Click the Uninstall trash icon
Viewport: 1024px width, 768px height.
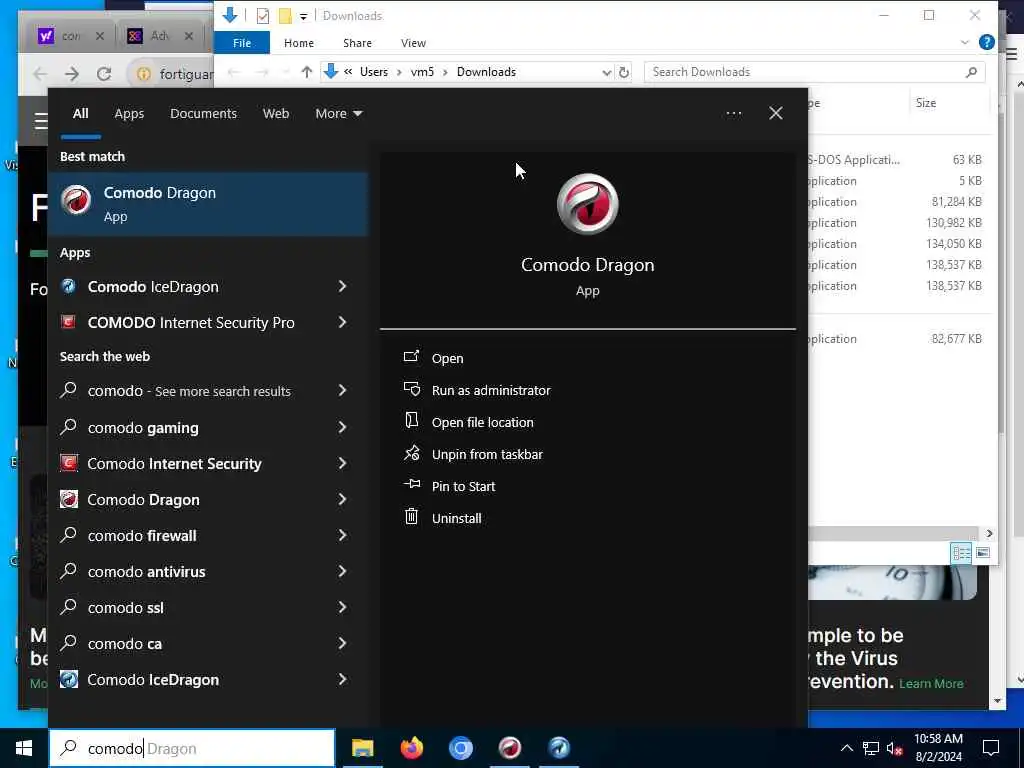coord(411,517)
